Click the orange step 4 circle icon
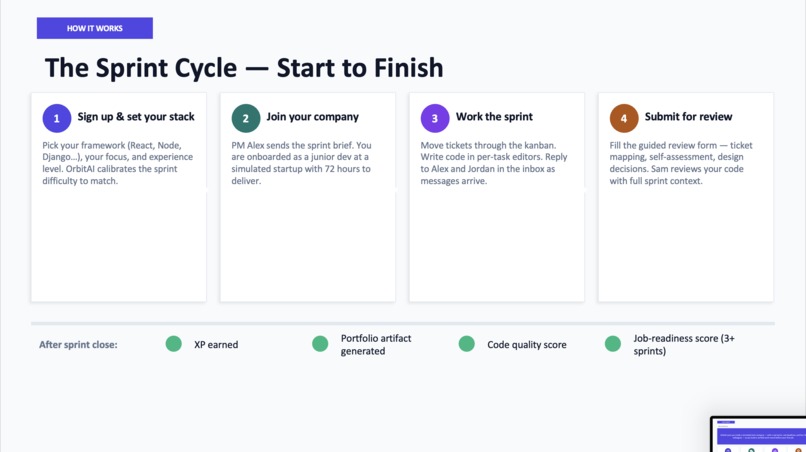 coord(624,118)
